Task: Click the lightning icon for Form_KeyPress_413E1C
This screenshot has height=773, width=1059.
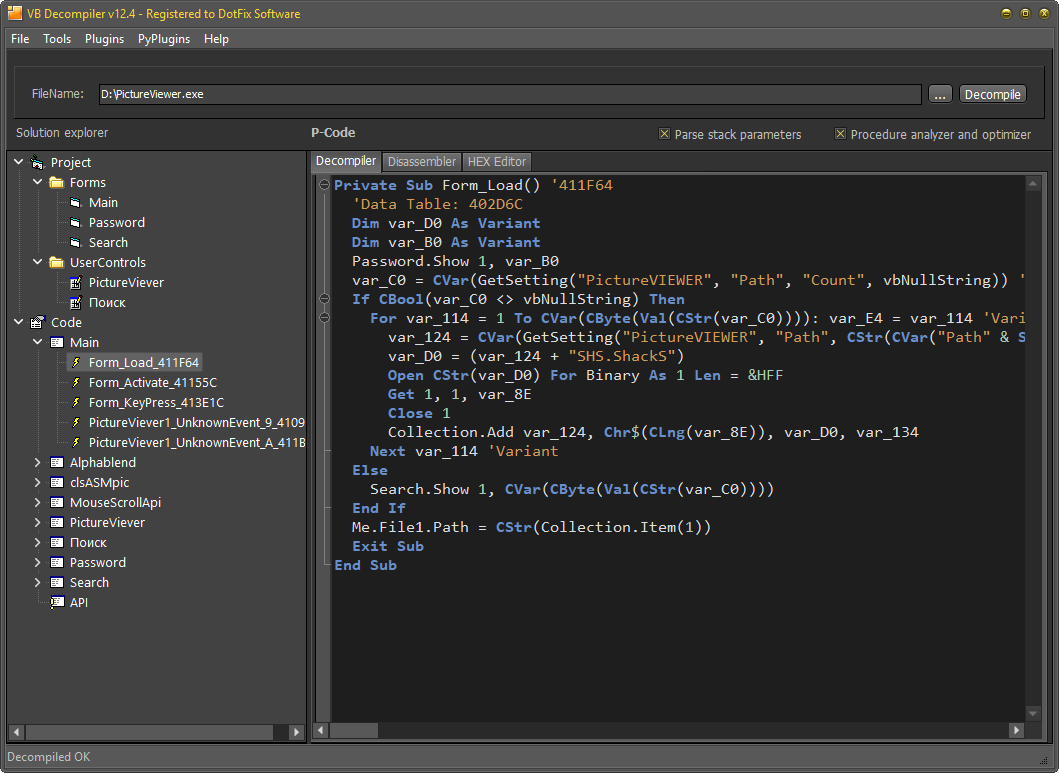Action: pos(76,402)
